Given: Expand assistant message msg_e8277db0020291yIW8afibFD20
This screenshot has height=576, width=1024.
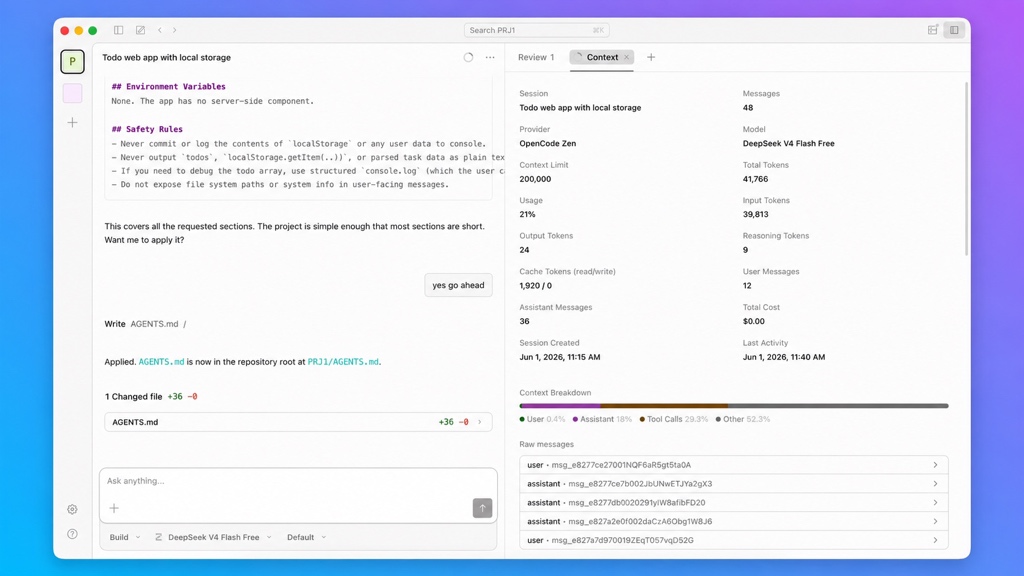Looking at the screenshot, I should tap(733, 503).
